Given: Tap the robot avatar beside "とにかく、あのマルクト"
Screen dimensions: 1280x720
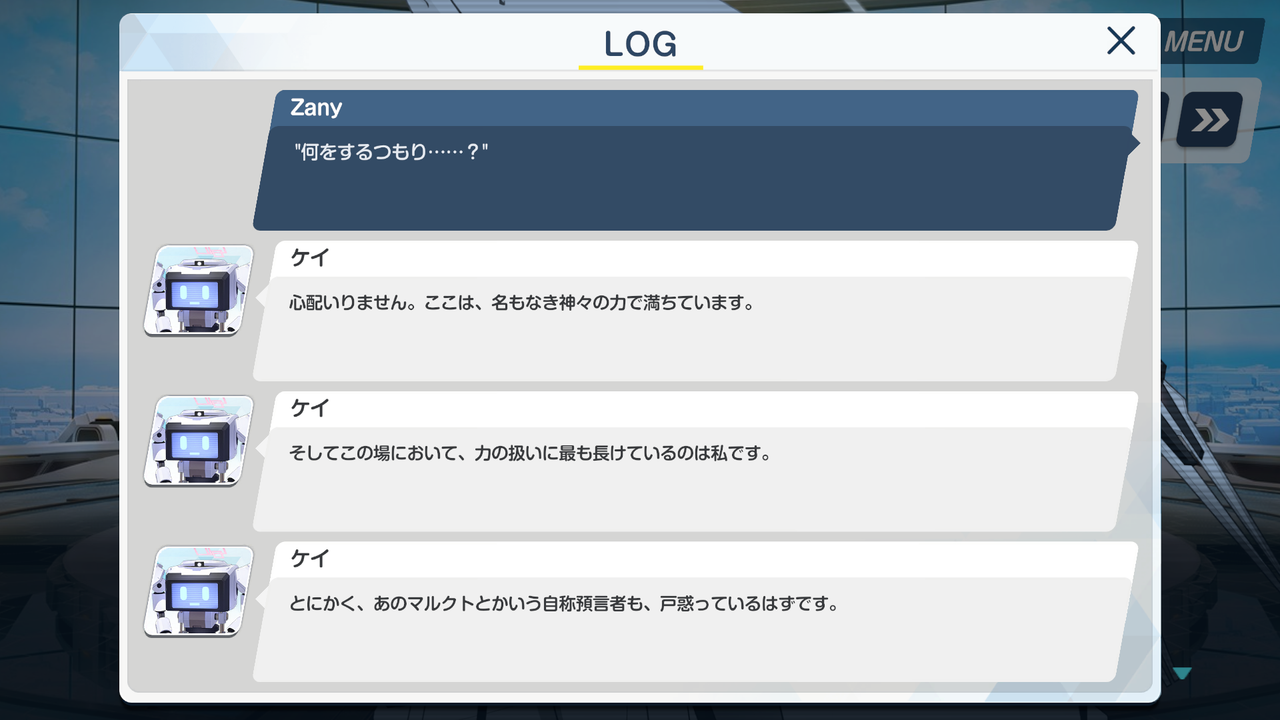Looking at the screenshot, I should tap(198, 591).
